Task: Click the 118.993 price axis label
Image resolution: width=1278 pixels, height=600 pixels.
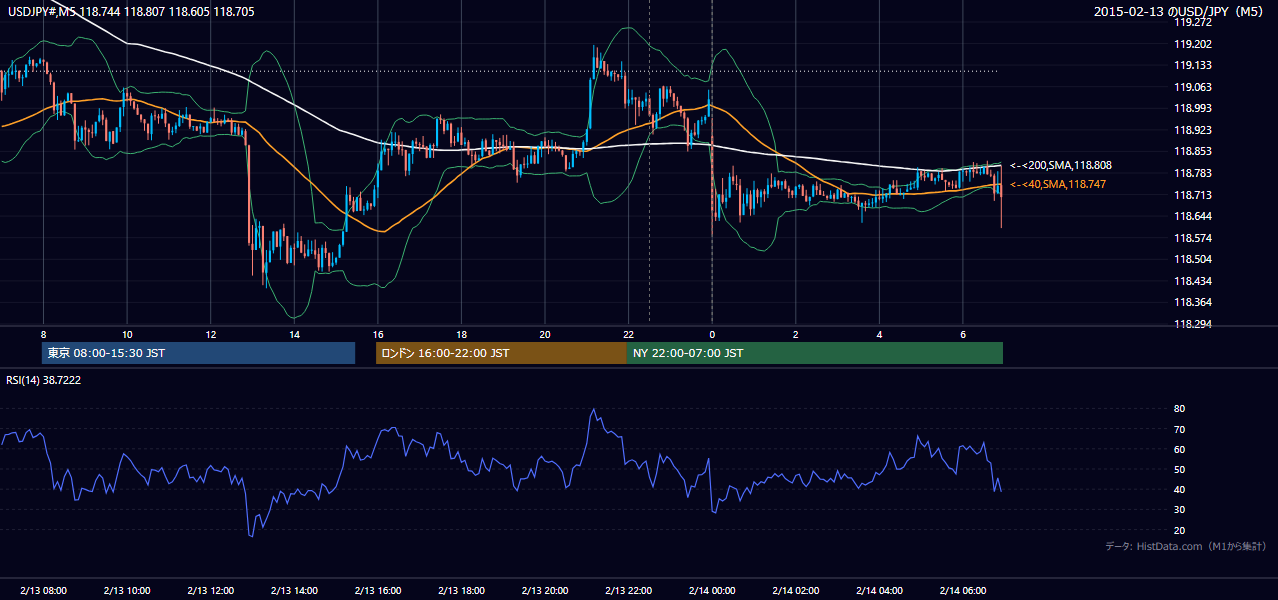Action: point(1193,108)
